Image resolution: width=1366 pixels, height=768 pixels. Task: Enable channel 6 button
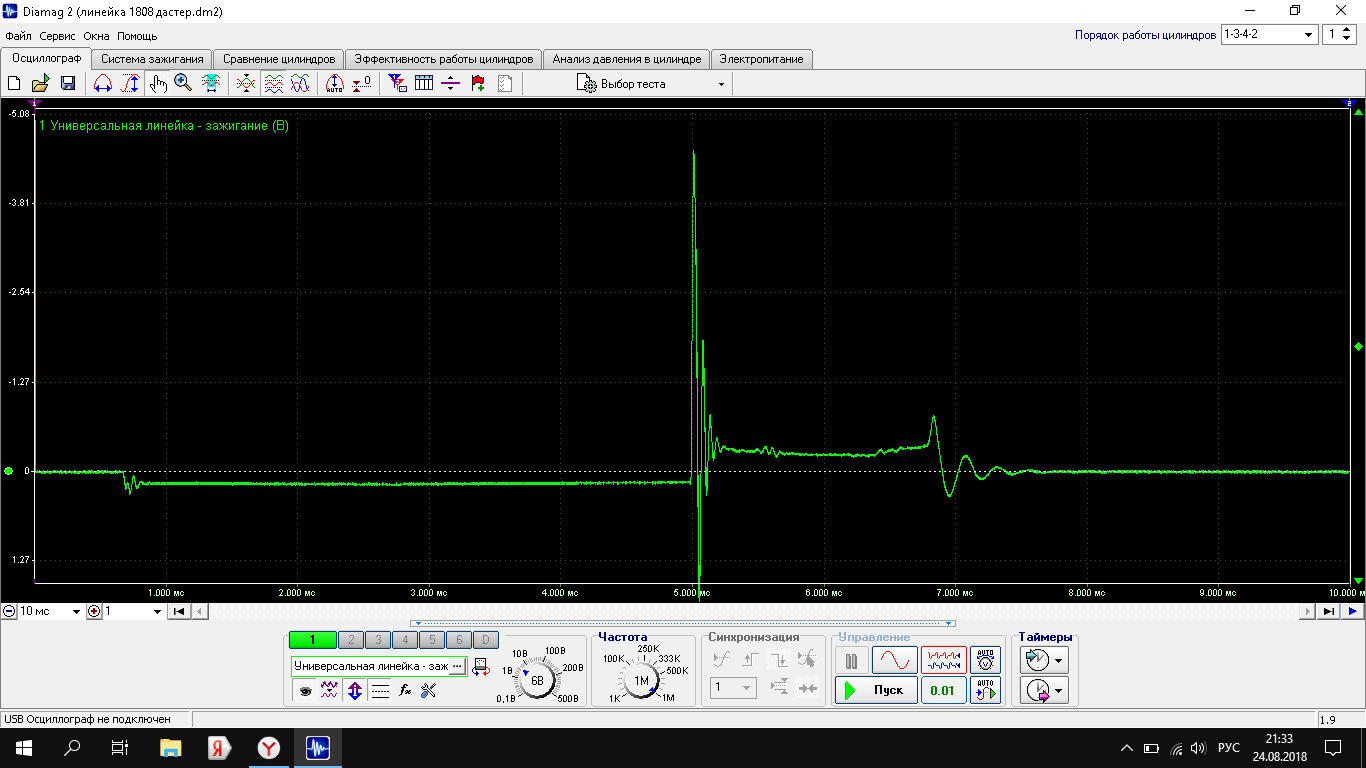click(458, 640)
